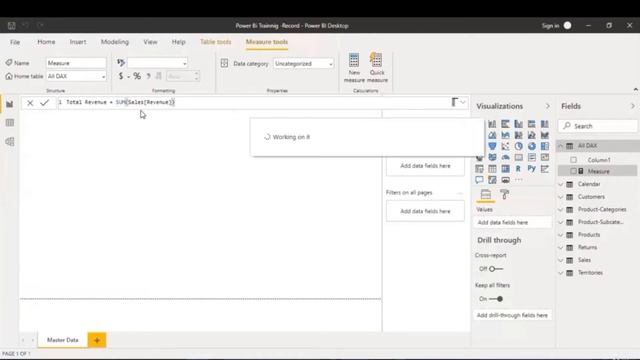Select the Scatter chart visual
This screenshot has height=360, width=640.
tap(505, 146)
